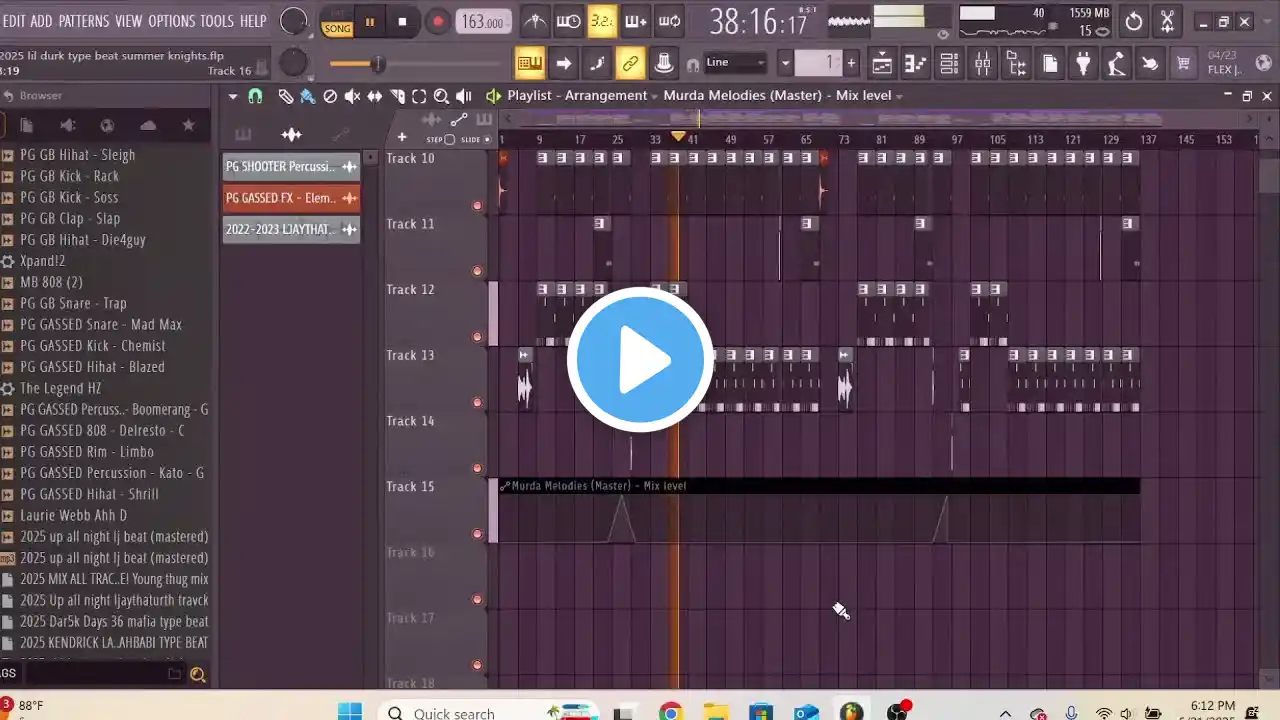Viewport: 1280px width, 720px height.
Task: Click the one-click audio recording scissors icon
Action: click(x=1167, y=21)
